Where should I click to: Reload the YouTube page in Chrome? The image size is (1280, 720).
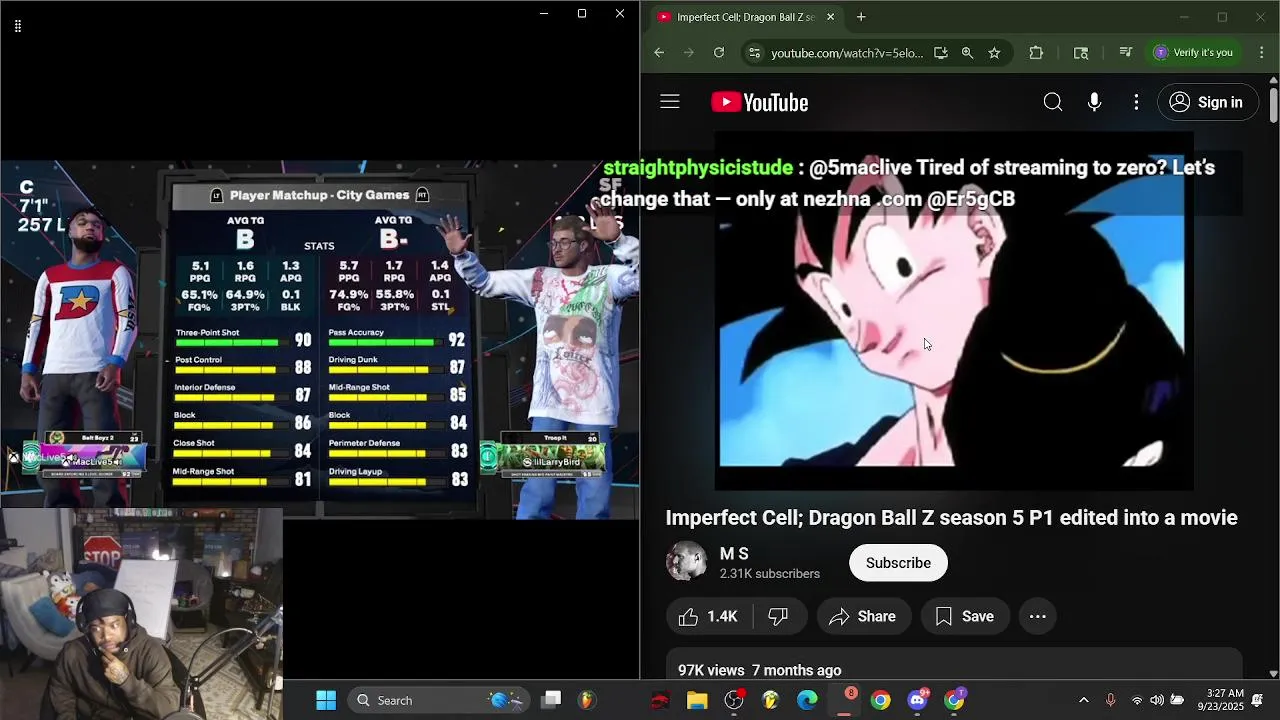tap(719, 53)
